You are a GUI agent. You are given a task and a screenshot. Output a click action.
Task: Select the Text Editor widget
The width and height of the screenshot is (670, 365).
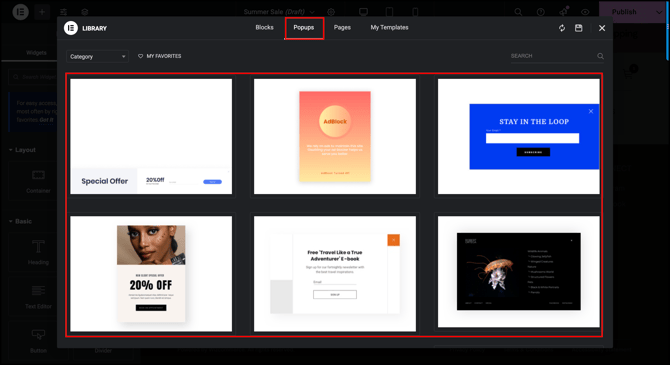pyautogui.click(x=38, y=297)
